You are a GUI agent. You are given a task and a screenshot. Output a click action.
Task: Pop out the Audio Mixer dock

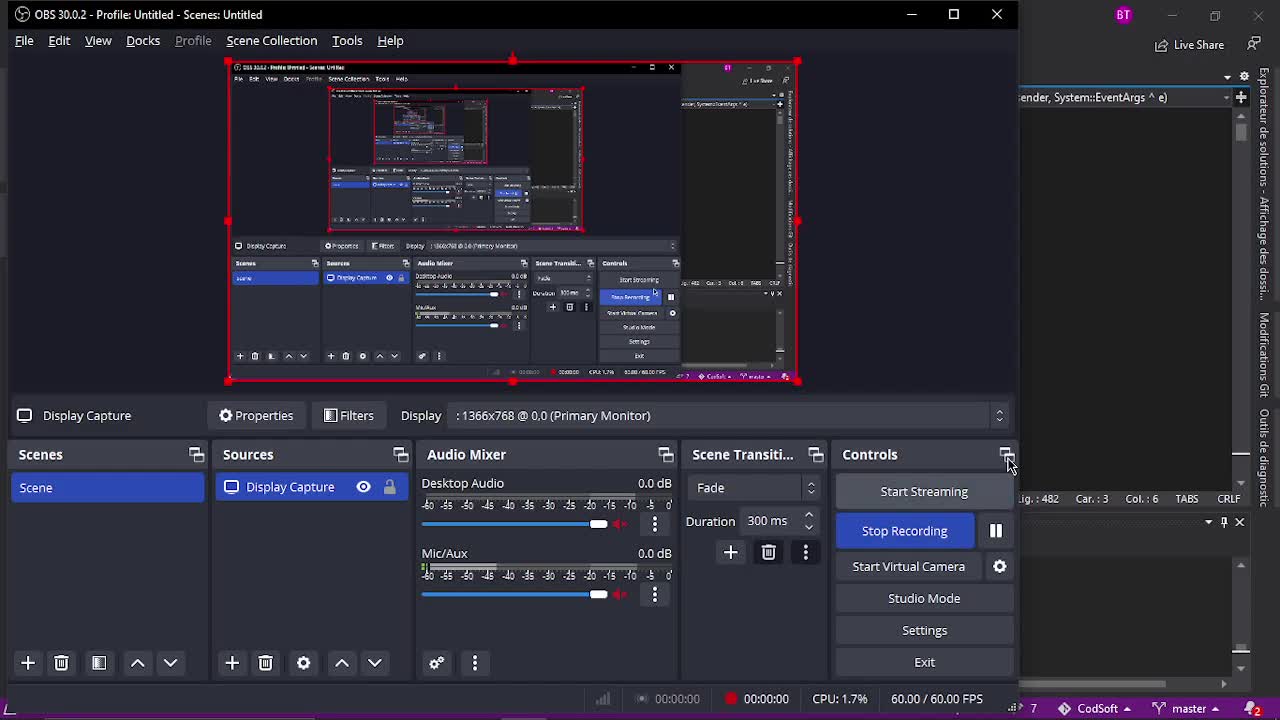click(665, 455)
